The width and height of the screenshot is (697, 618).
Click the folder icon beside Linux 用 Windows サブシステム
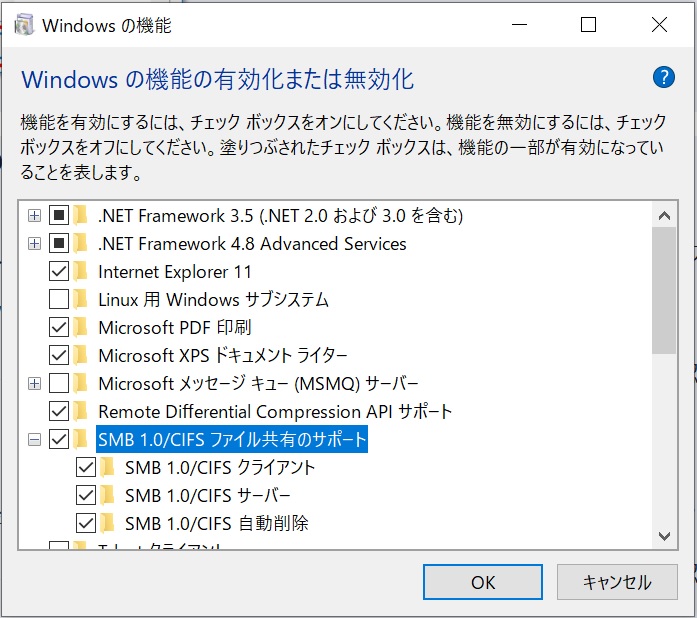point(80,299)
